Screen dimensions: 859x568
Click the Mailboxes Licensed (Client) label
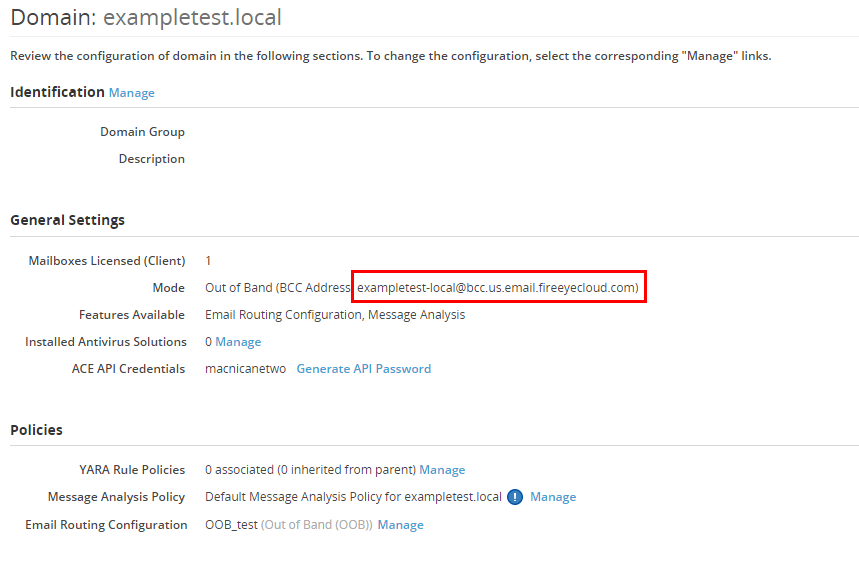[106, 261]
